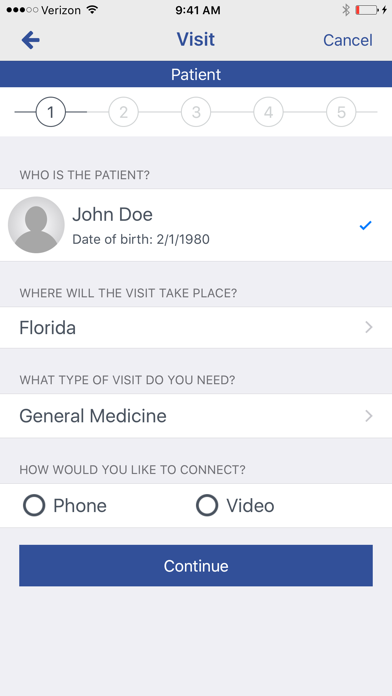Screen dimensions: 392x696
Task: Tap the Bluetooth status icon
Action: [346, 10]
